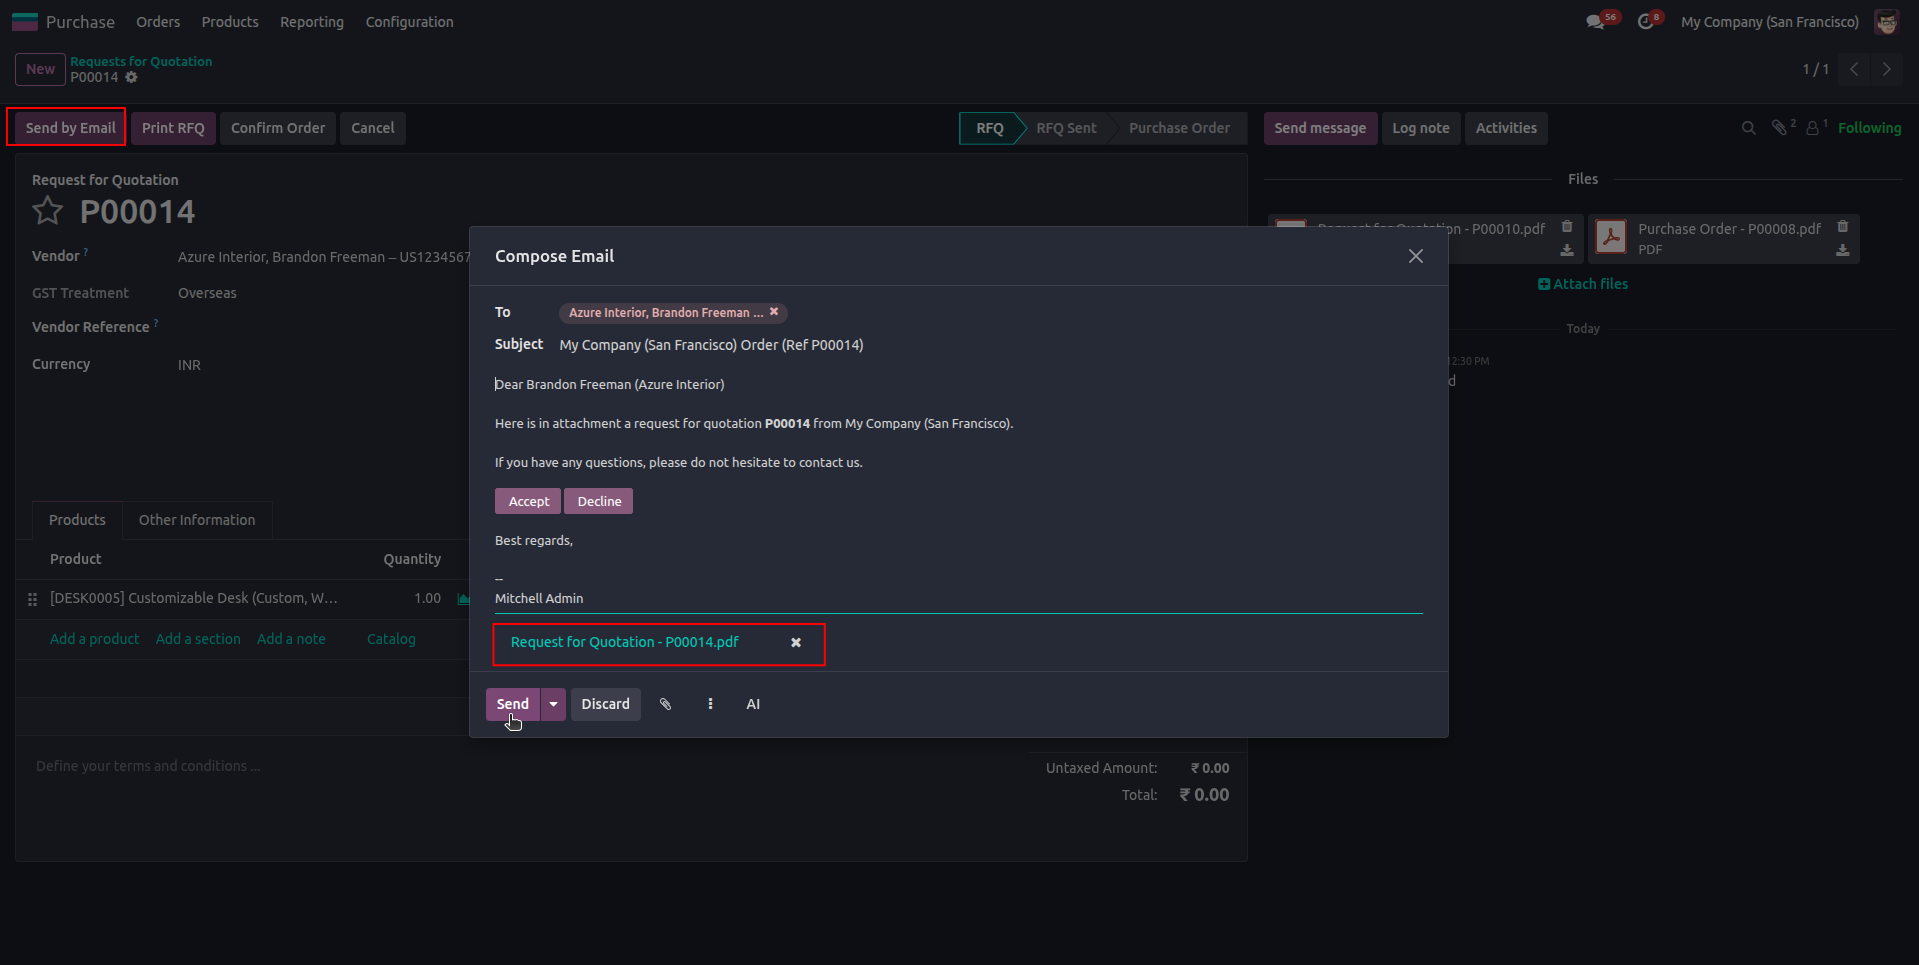Open the discuss messages icon
Screen dimensions: 1919x965
click(x=1595, y=22)
